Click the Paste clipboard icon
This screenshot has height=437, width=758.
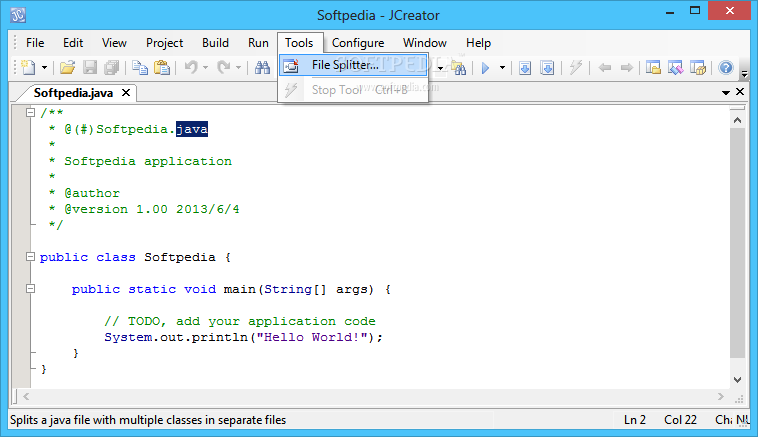(162, 67)
